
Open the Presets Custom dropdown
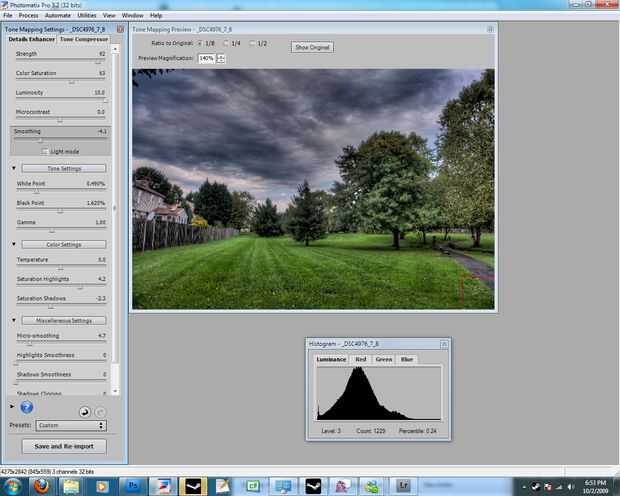pyautogui.click(x=71, y=426)
